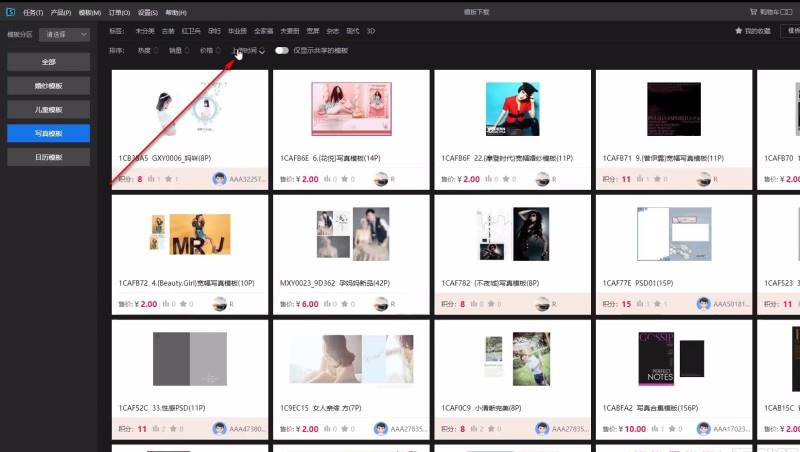Open the MXY0023_9D362 template thumbnail

[x=353, y=234]
